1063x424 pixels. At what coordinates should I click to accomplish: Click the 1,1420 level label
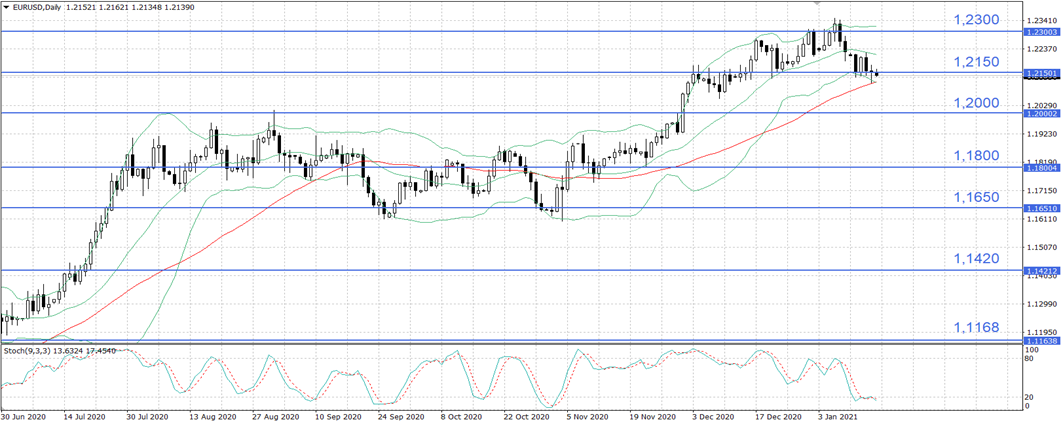976,259
